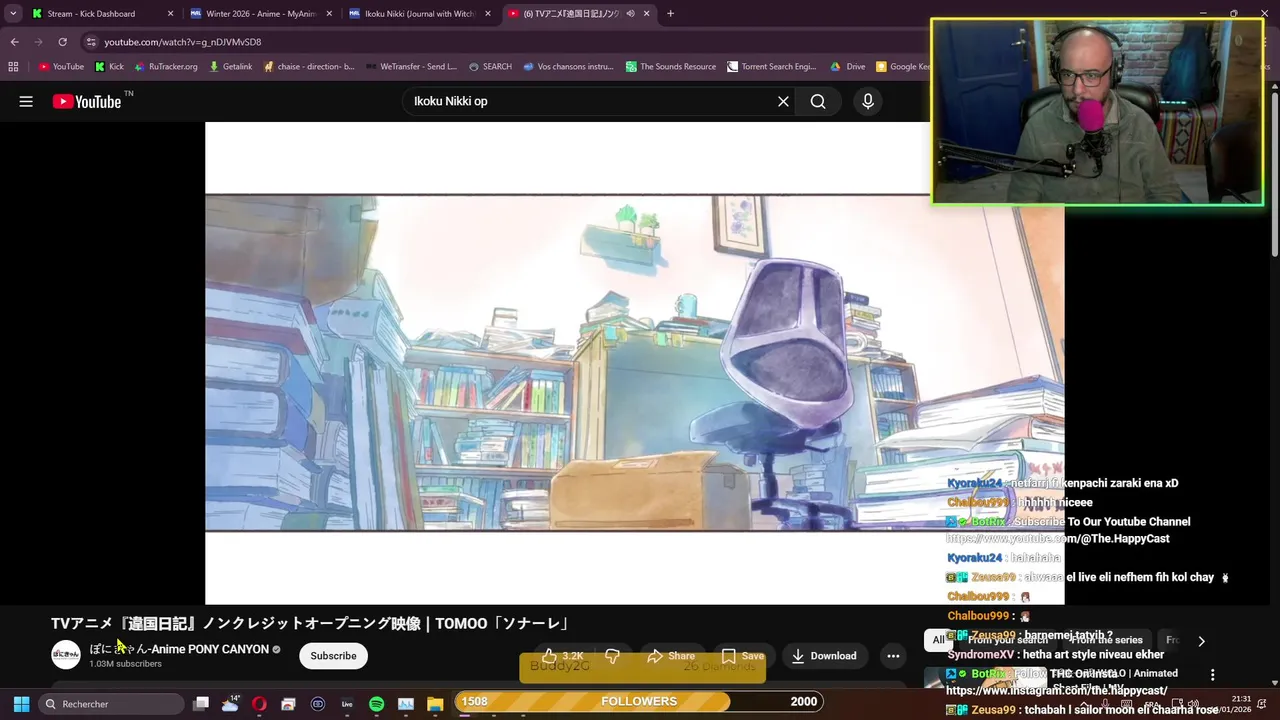Screen dimensions: 1280x720
Task: Close the Stream - Kick Dashboard tab
Action: click(x=170, y=14)
